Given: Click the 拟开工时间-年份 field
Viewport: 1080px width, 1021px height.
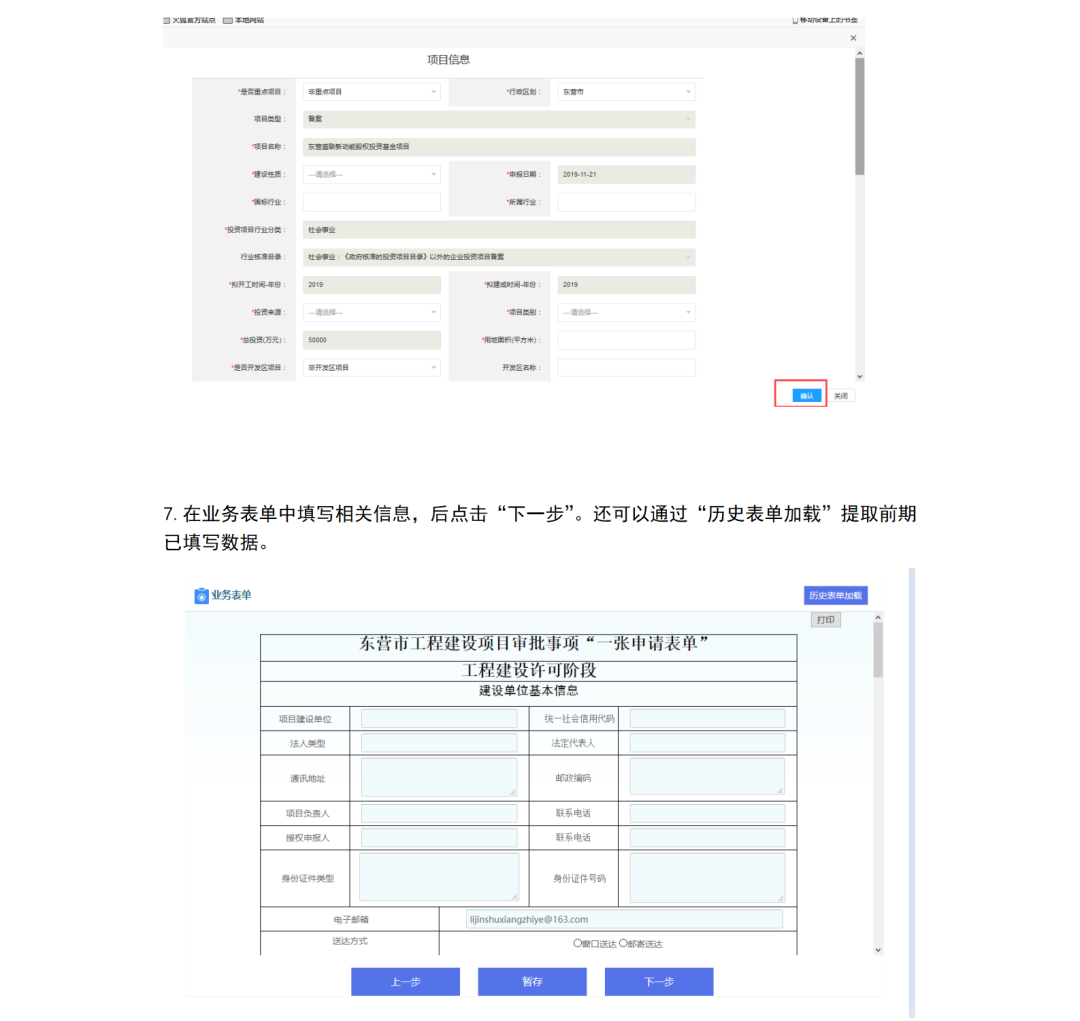Looking at the screenshot, I should (372, 285).
